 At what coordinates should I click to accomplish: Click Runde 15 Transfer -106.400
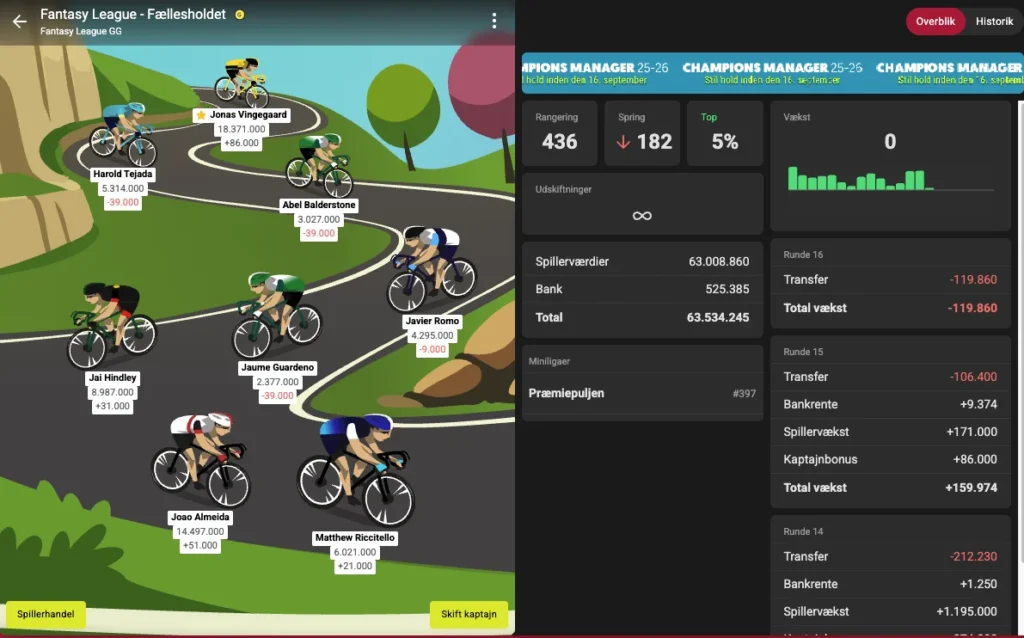click(890, 377)
